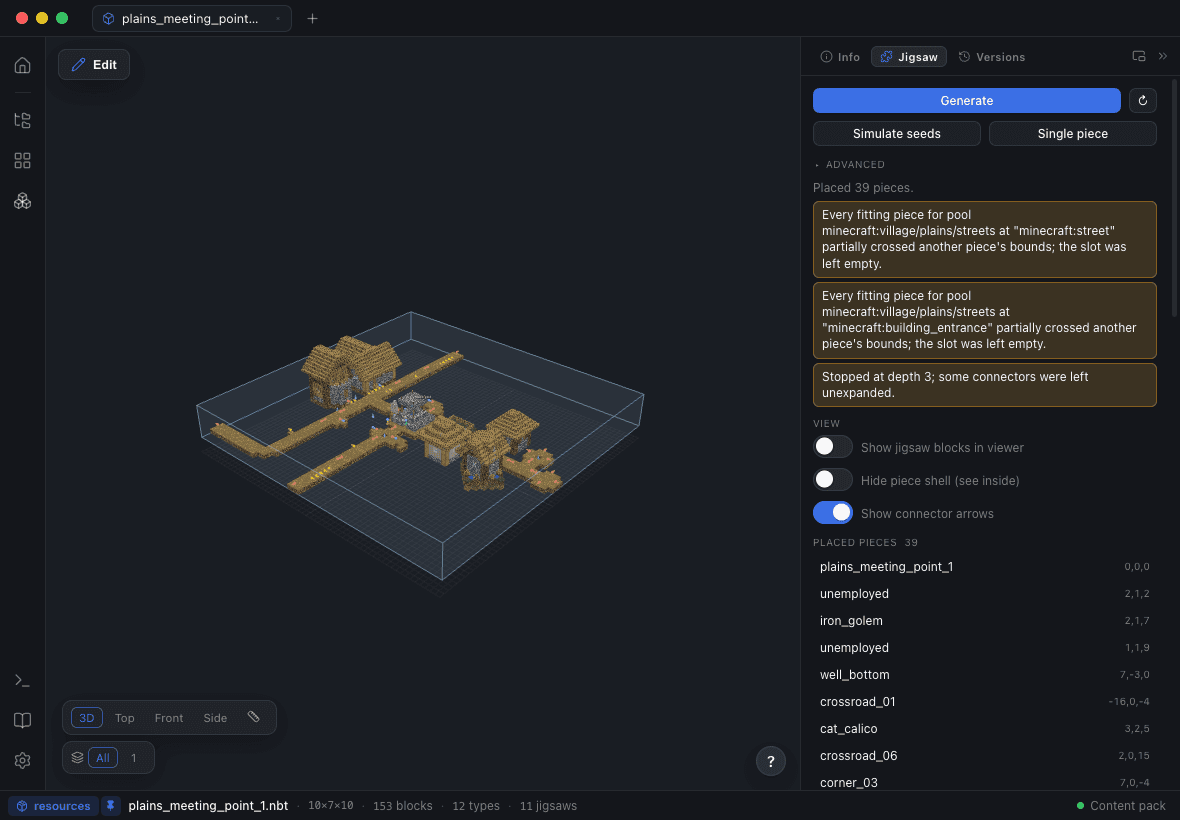Click Content pack status indicator

click(1121, 806)
